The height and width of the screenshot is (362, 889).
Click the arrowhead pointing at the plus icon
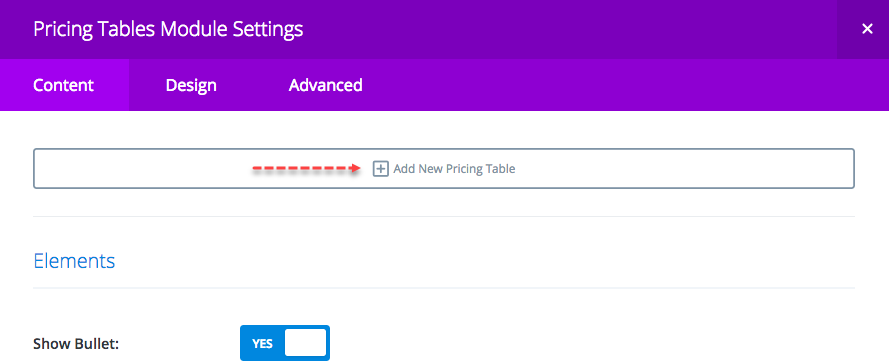(355, 169)
